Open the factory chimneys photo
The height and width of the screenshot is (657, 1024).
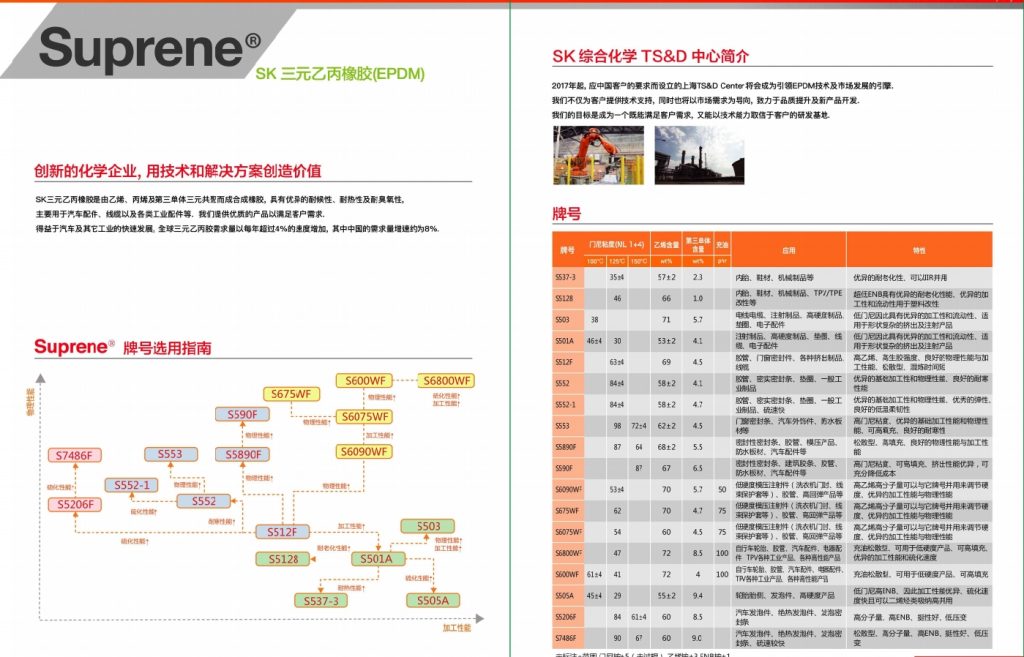[x=699, y=155]
